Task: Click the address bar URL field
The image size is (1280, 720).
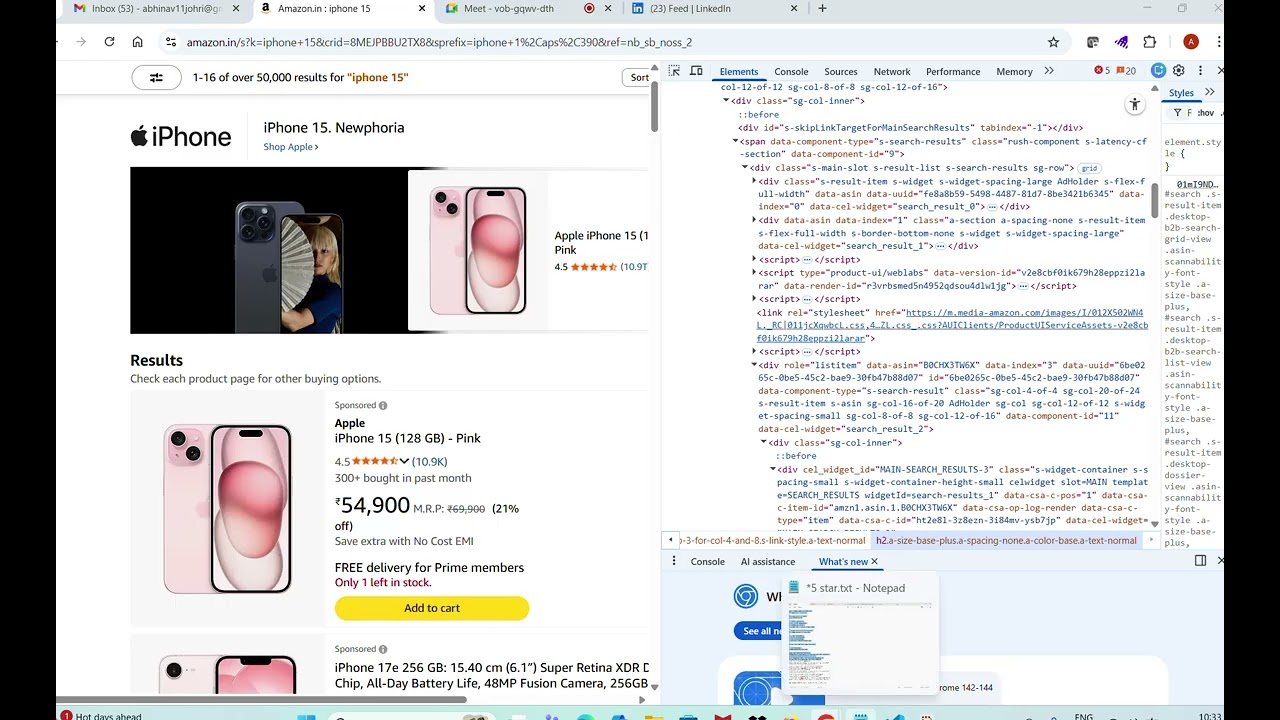Action: (x=610, y=42)
